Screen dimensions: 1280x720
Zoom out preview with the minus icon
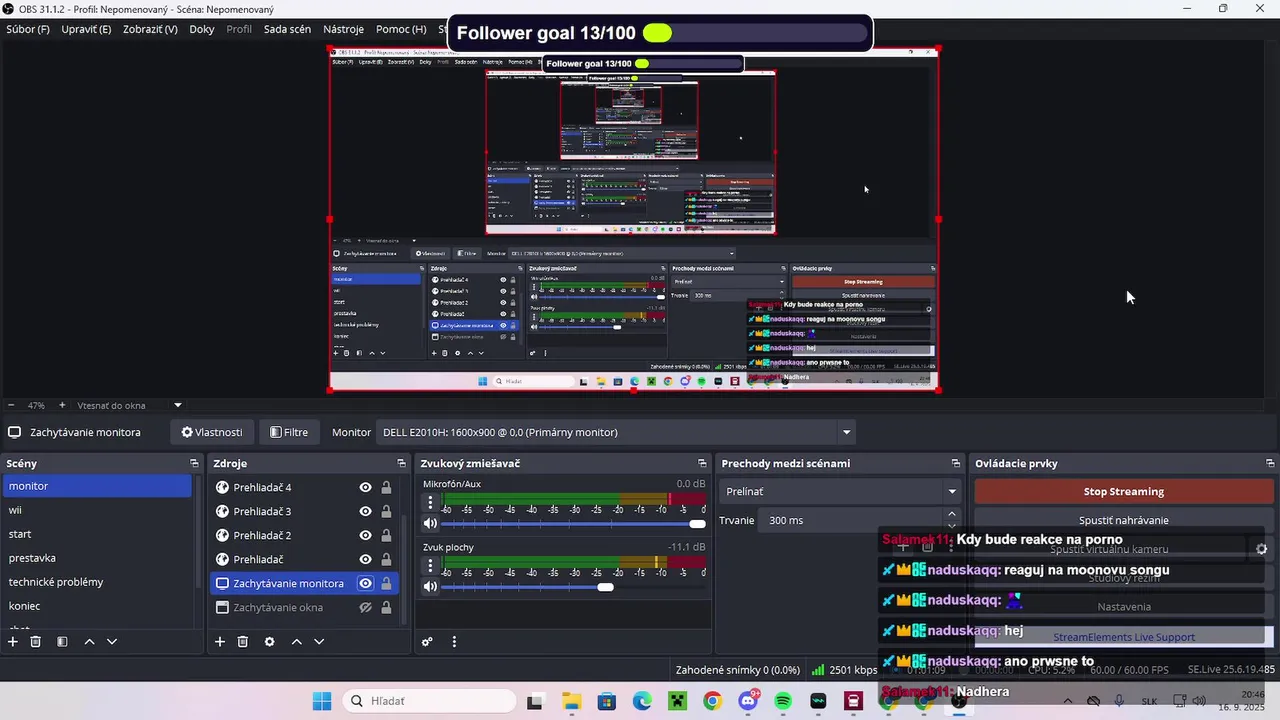11,405
